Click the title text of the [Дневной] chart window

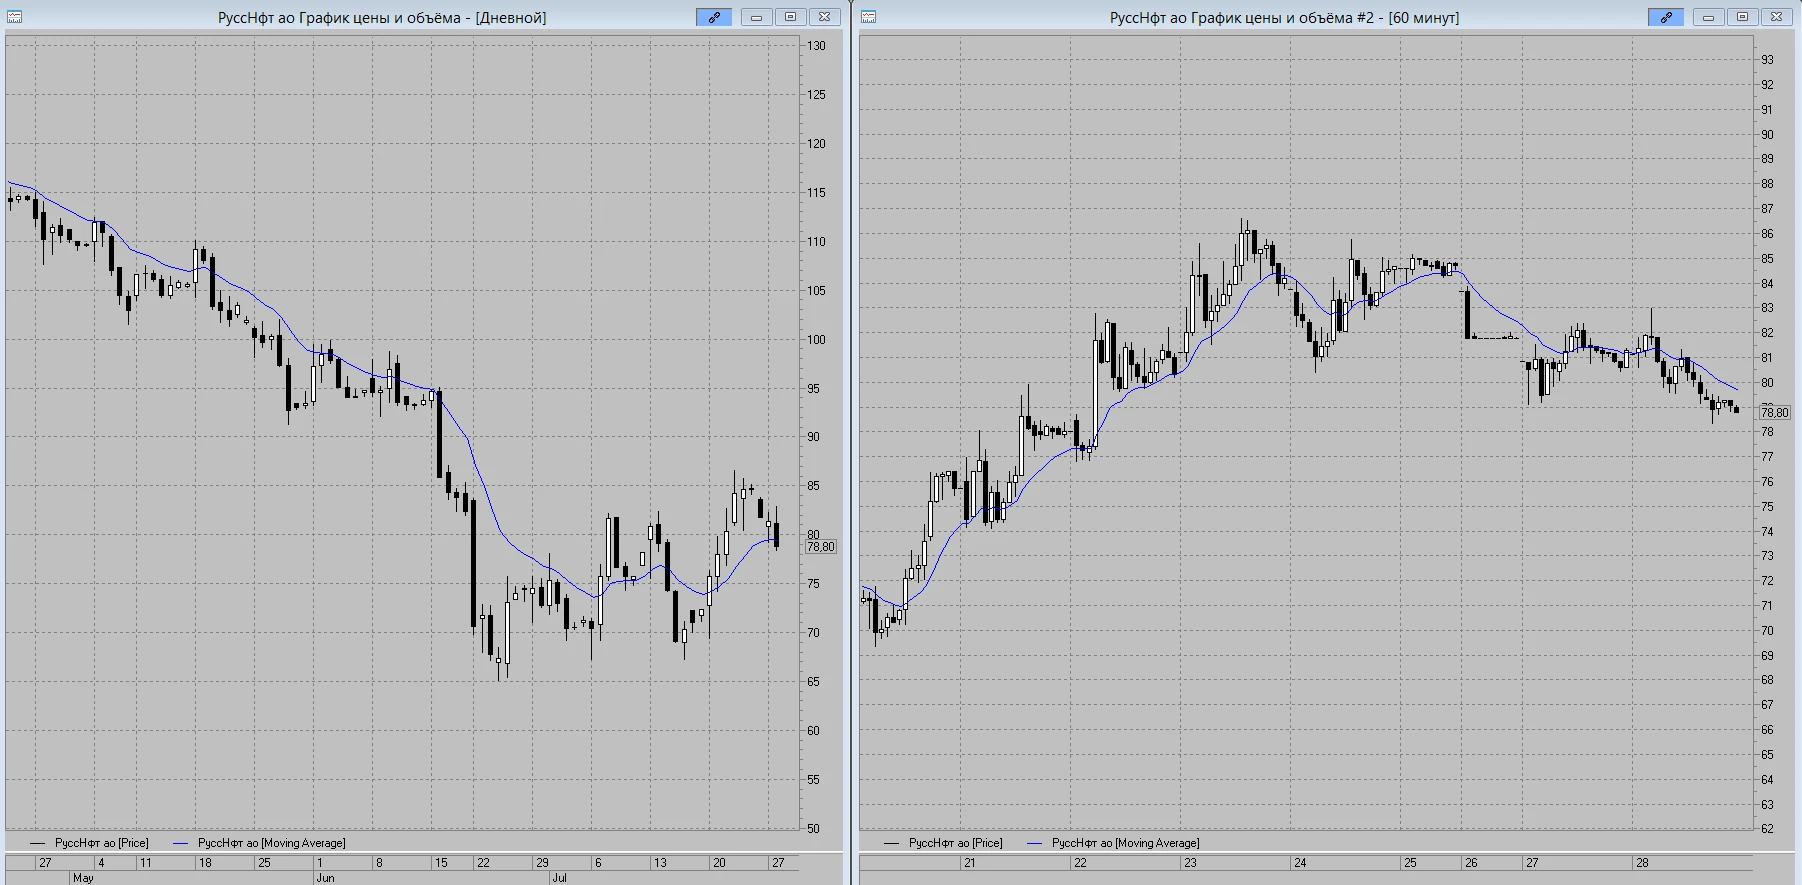click(x=382, y=17)
